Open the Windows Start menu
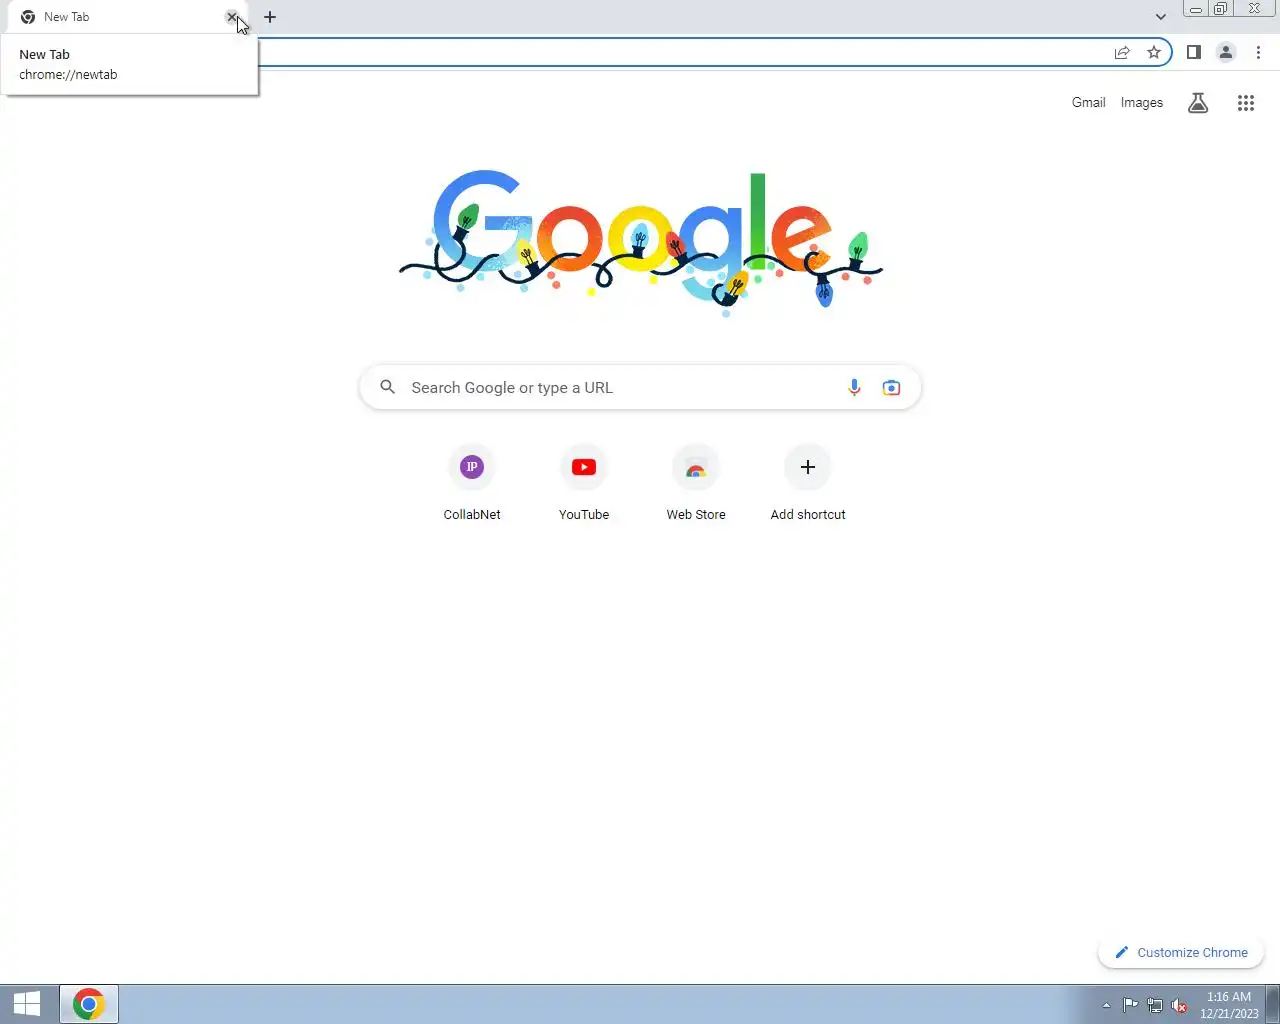The image size is (1280, 1024). point(27,1004)
